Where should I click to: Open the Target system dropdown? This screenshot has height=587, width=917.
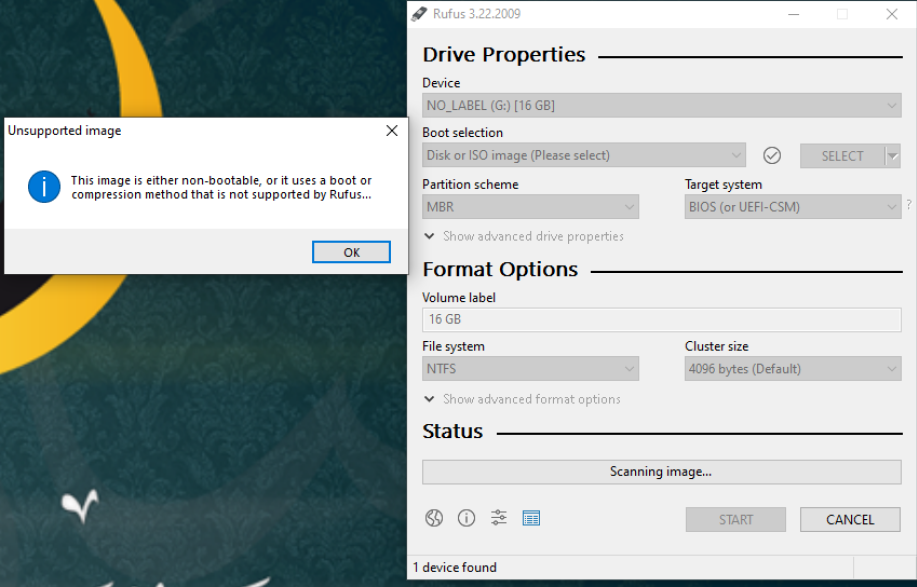[x=792, y=207]
